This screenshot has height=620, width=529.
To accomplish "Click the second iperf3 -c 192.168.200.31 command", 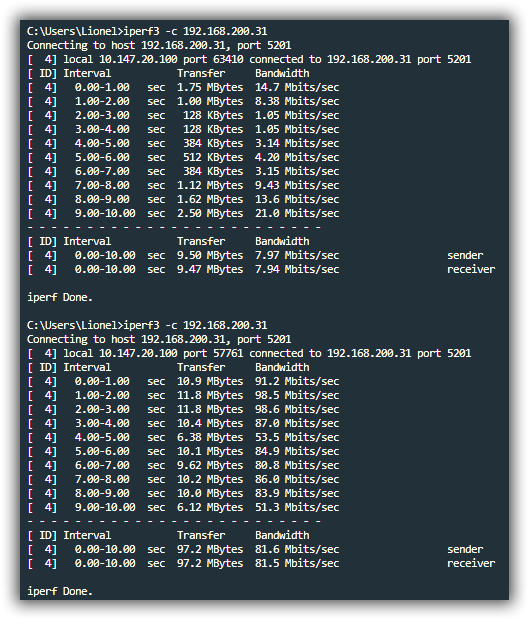I will (x=195, y=325).
